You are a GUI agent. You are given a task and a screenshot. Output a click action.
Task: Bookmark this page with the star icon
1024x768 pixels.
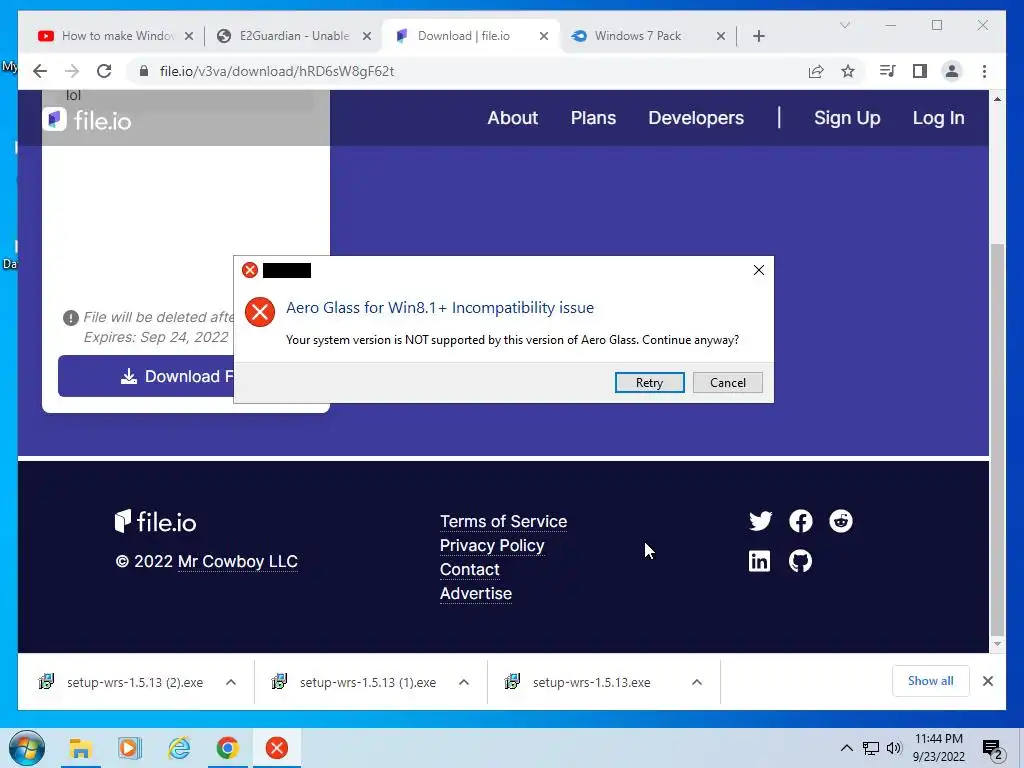pyautogui.click(x=848, y=71)
